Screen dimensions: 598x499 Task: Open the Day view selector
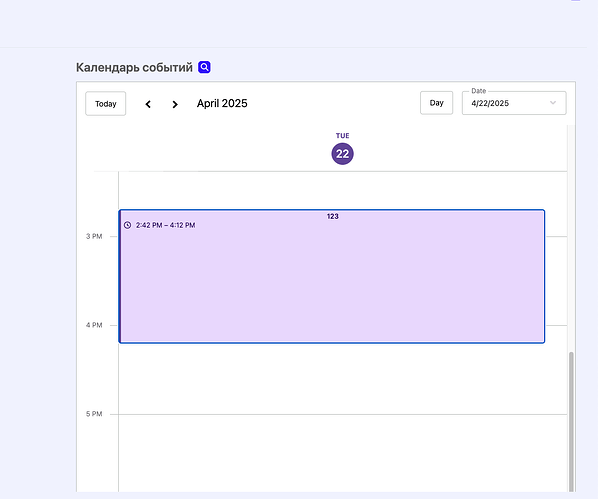point(436,103)
